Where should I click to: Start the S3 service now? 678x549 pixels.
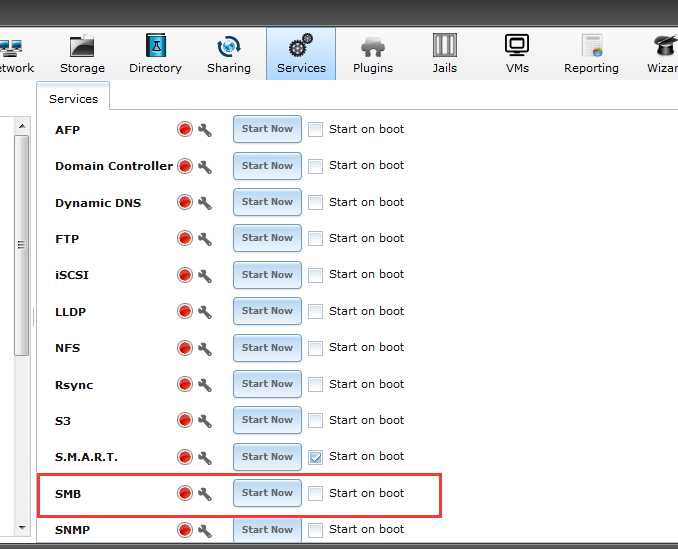pyautogui.click(x=267, y=420)
